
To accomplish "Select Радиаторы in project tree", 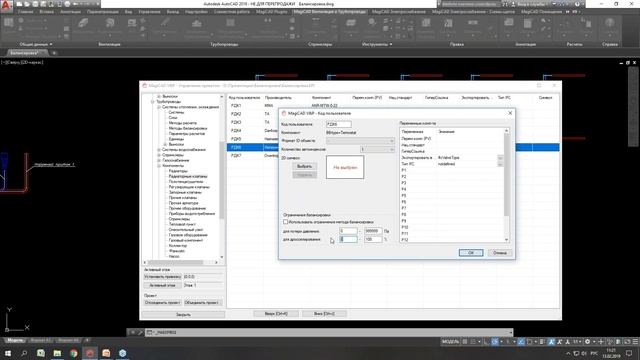I will (x=178, y=171).
